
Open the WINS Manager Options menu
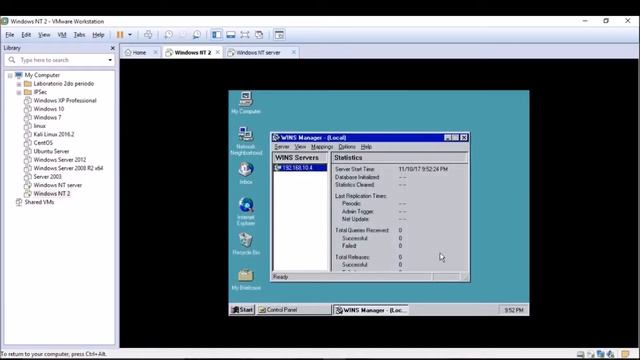point(347,147)
